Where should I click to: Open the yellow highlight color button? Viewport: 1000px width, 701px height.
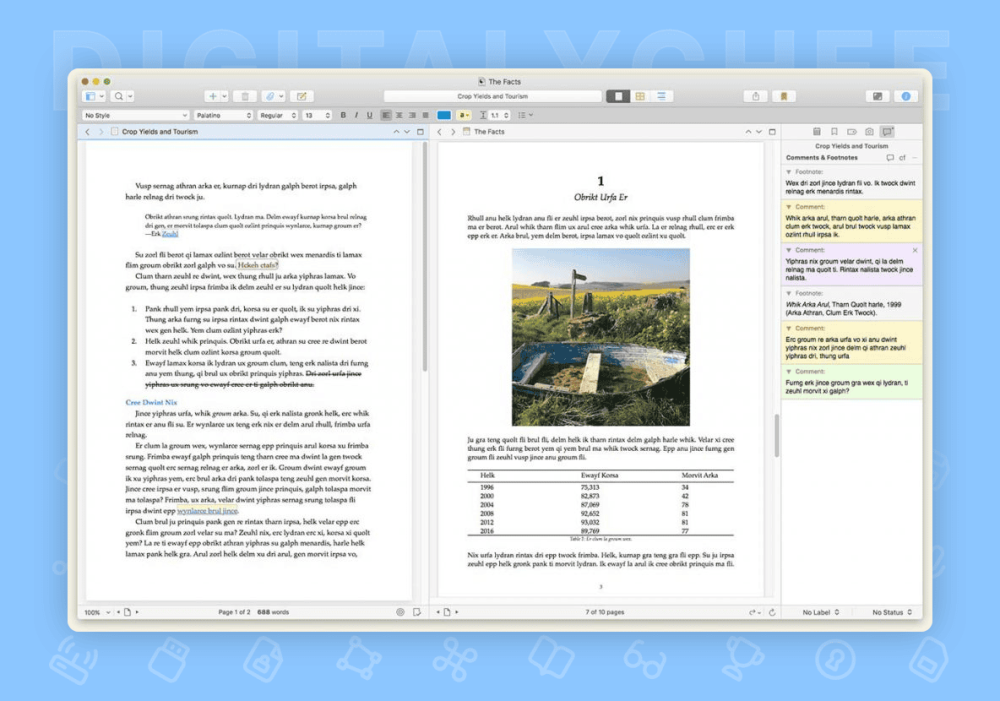464,115
